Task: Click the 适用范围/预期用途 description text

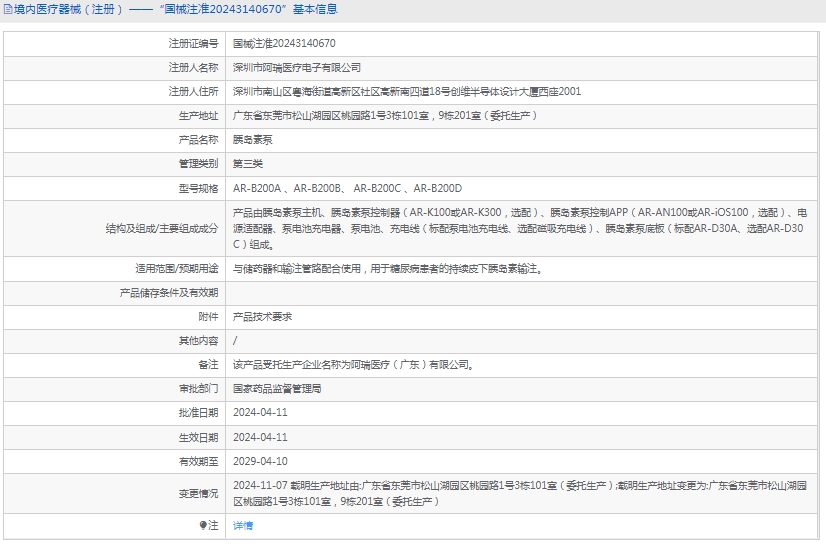Action: [x=387, y=268]
